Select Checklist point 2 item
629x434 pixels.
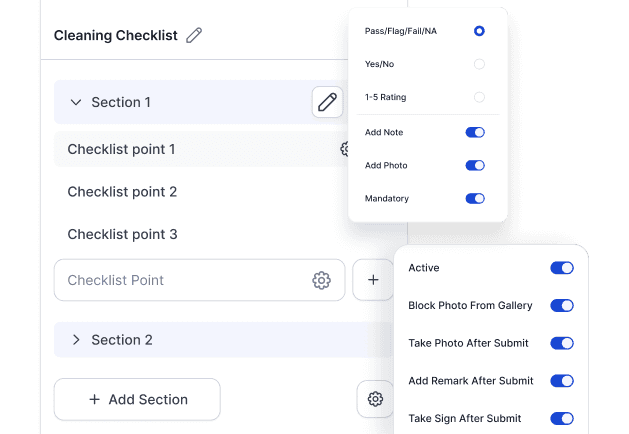(x=122, y=192)
